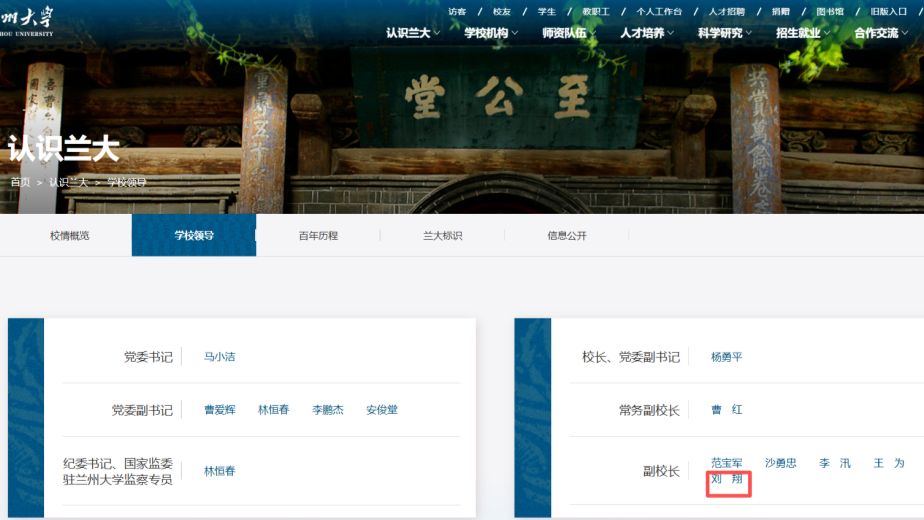Open the 捐赠 link
The width and height of the screenshot is (924, 520).
(x=781, y=11)
